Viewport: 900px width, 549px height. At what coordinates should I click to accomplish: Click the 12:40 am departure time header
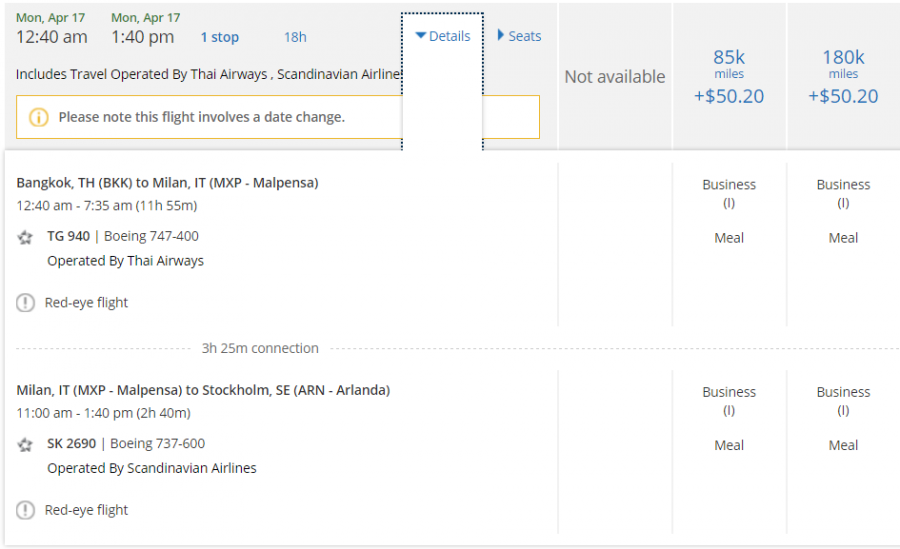point(52,37)
